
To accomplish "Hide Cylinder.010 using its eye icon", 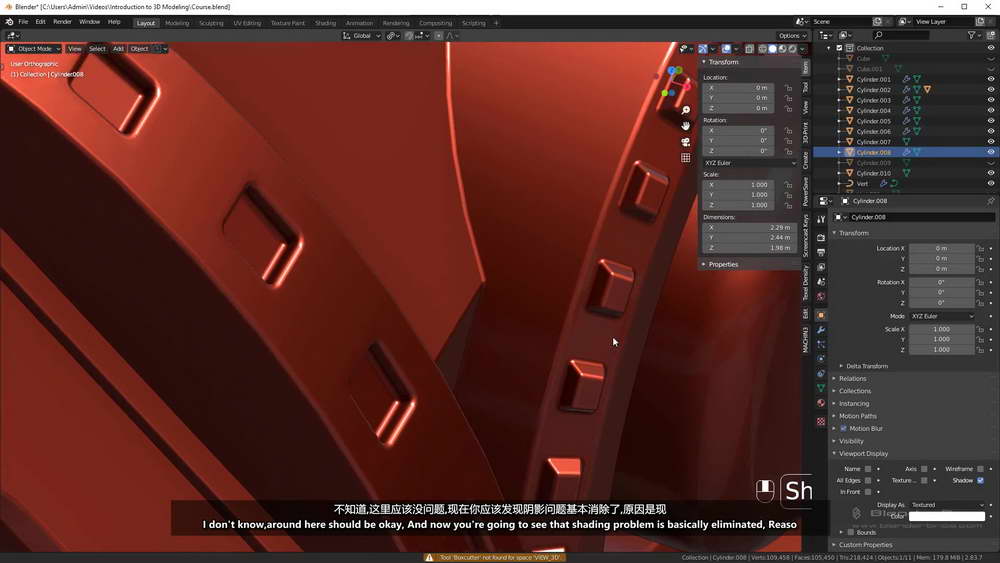I will pos(990,173).
